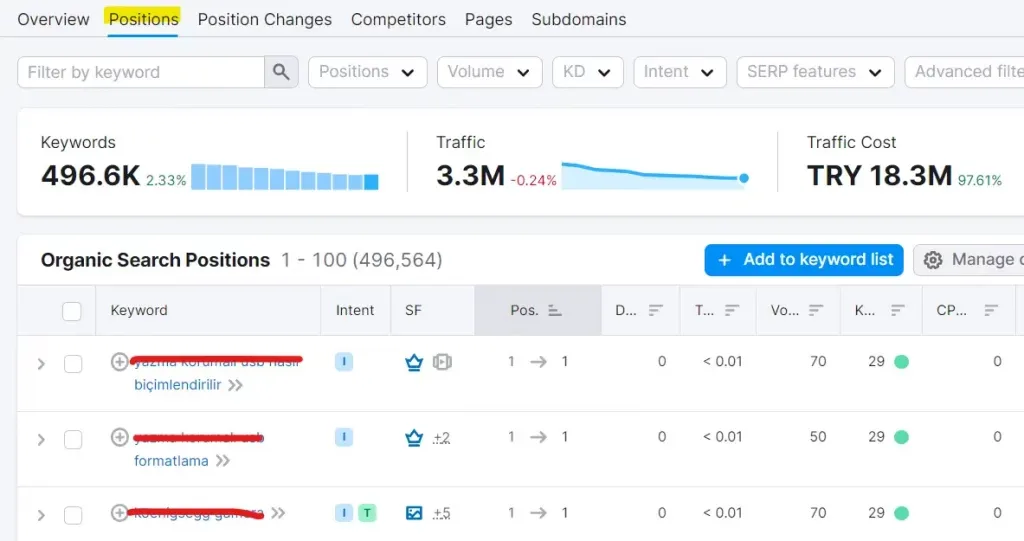Click the gear icon on Manage button
This screenshot has width=1024, height=541.
click(x=933, y=260)
